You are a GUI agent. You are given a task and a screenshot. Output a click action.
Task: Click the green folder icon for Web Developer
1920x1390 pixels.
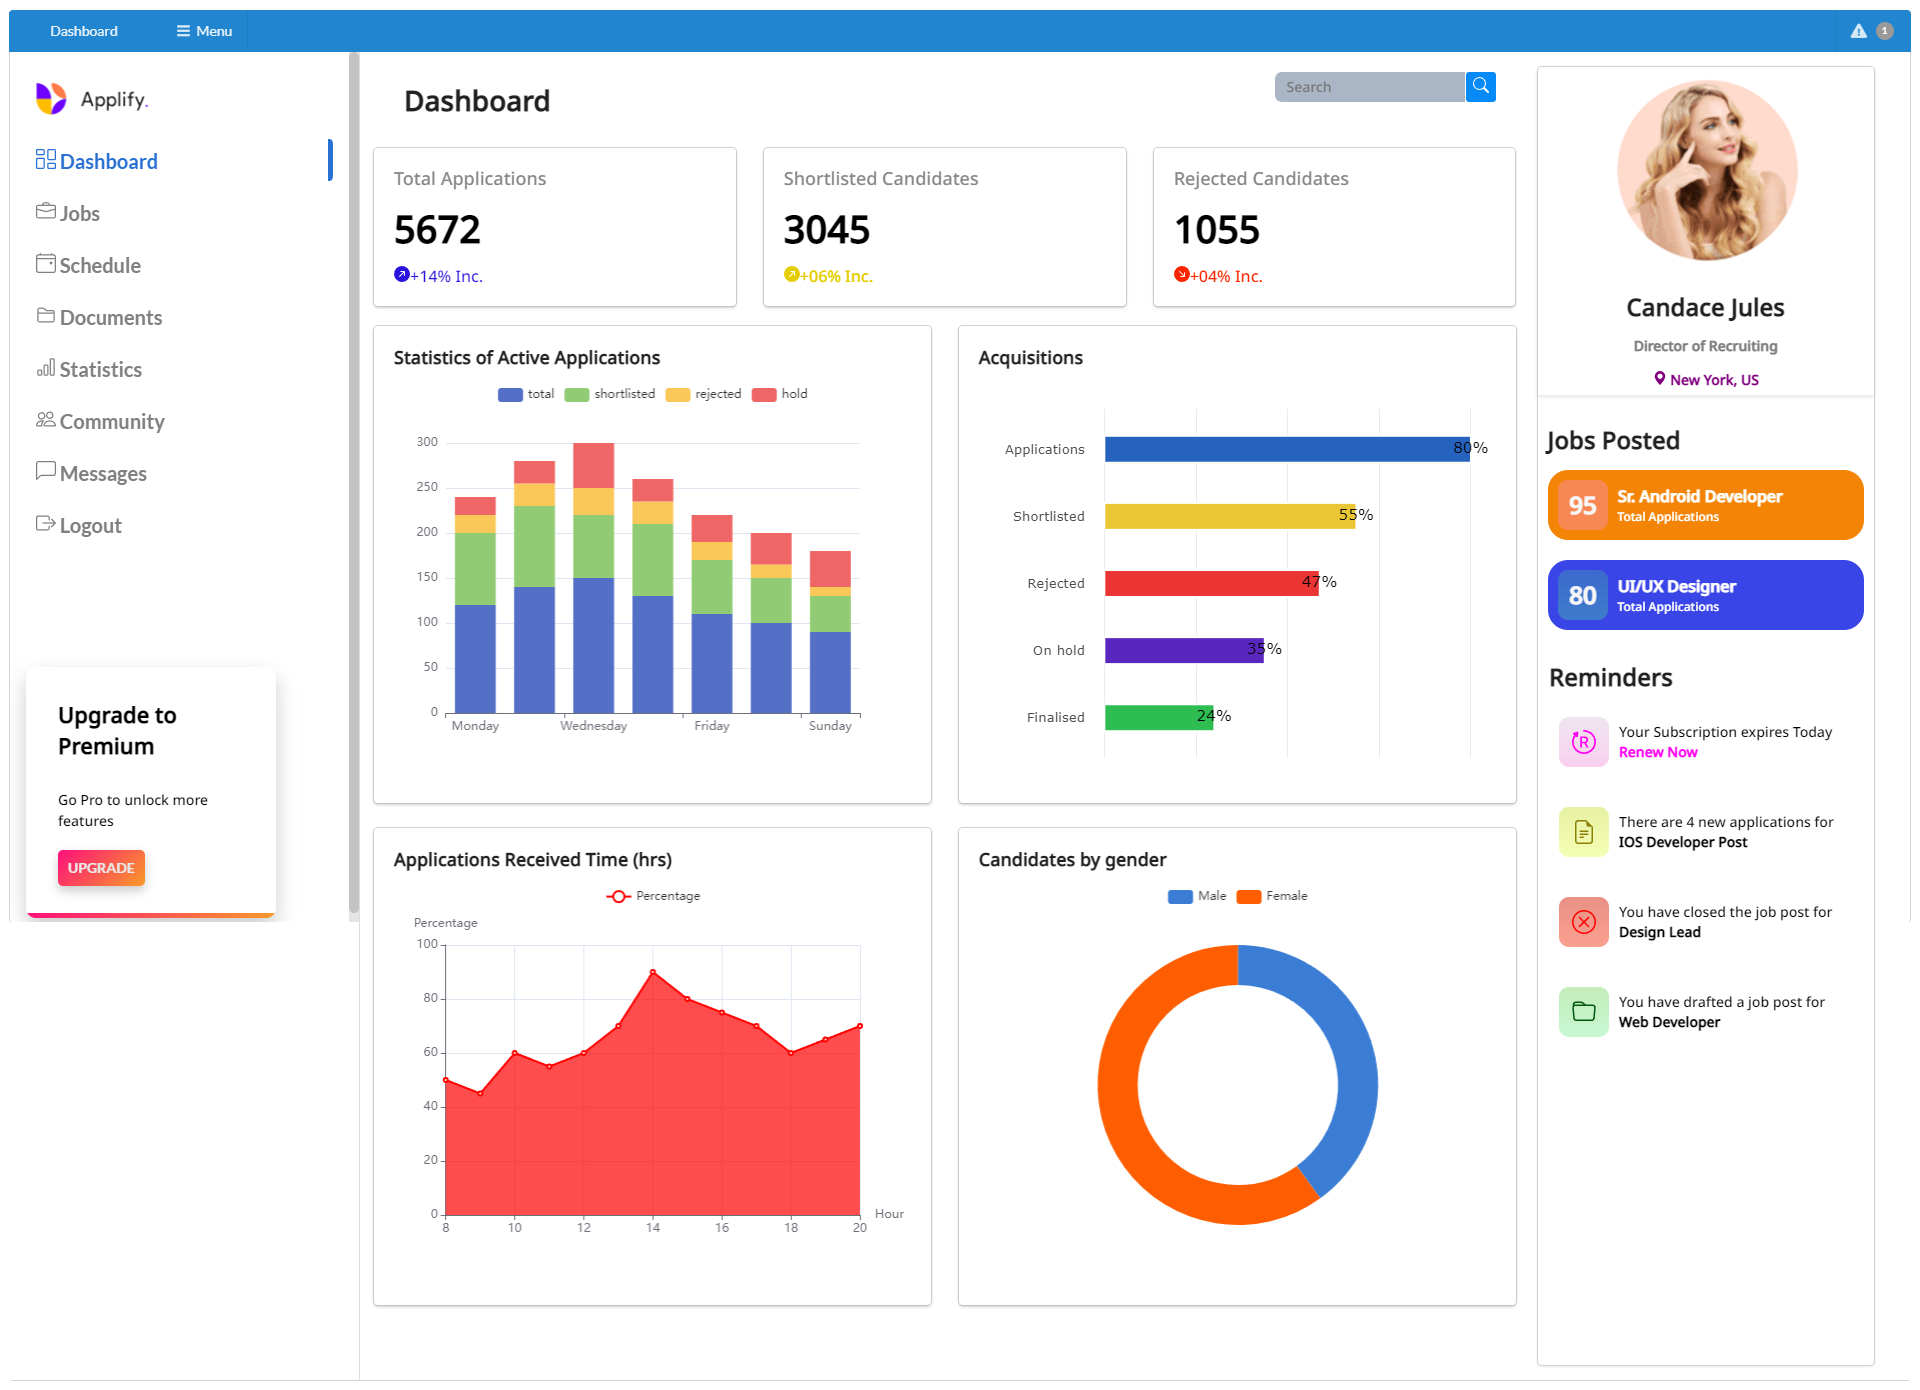click(x=1584, y=1012)
